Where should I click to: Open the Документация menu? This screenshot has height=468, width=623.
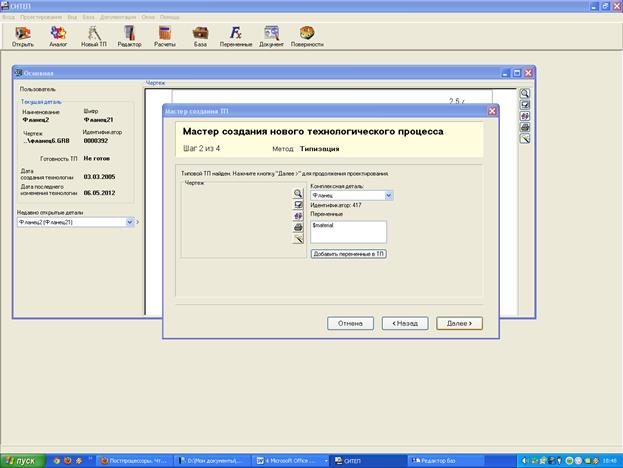(118, 17)
